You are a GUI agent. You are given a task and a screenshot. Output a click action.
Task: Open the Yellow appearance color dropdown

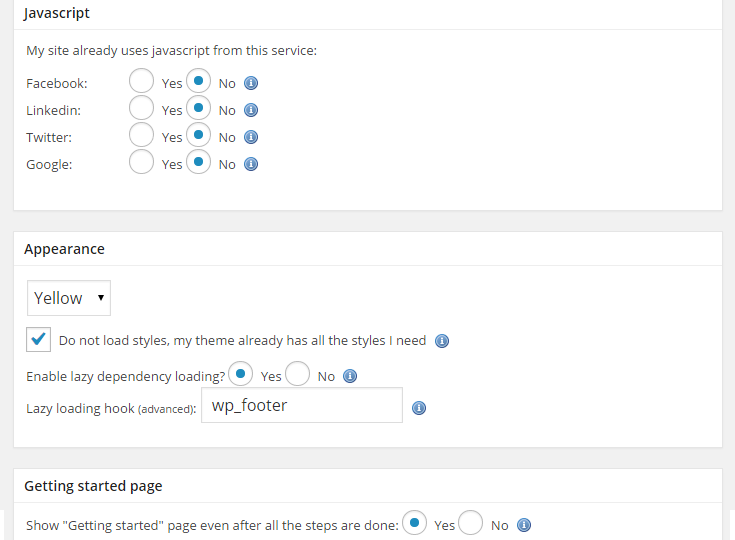tap(69, 298)
